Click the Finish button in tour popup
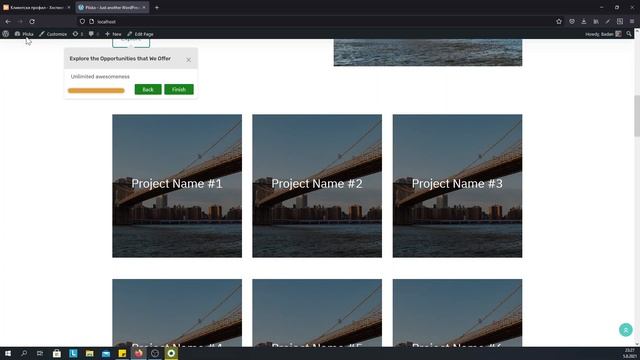The image size is (640, 360). click(179, 89)
